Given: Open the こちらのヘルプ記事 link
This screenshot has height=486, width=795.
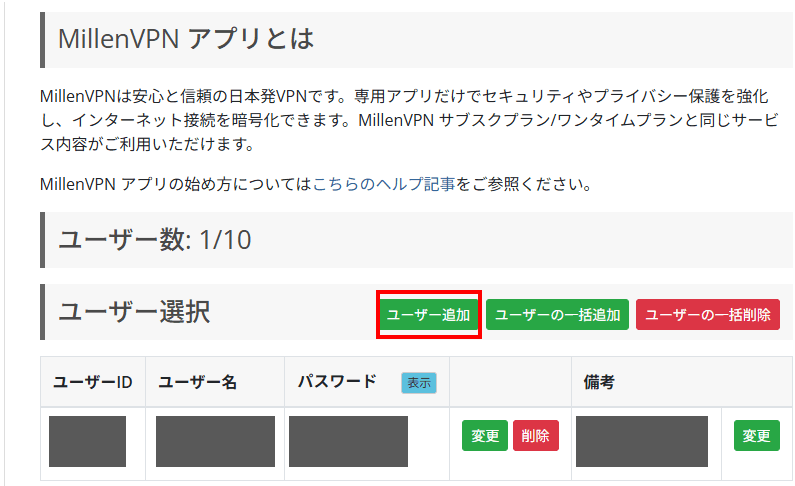Looking at the screenshot, I should (x=385, y=184).
